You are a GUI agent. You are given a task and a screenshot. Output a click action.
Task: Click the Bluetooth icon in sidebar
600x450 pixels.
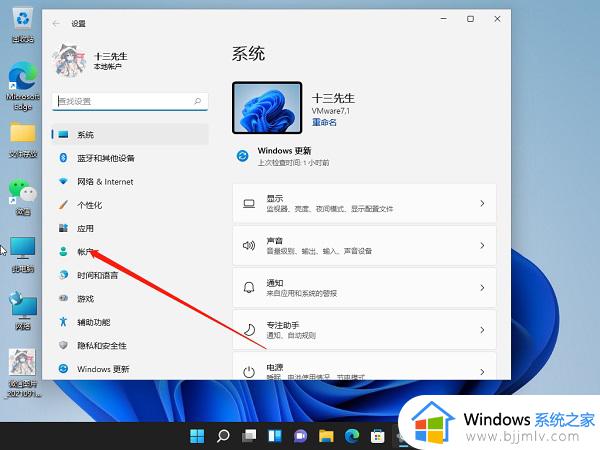[x=63, y=158]
